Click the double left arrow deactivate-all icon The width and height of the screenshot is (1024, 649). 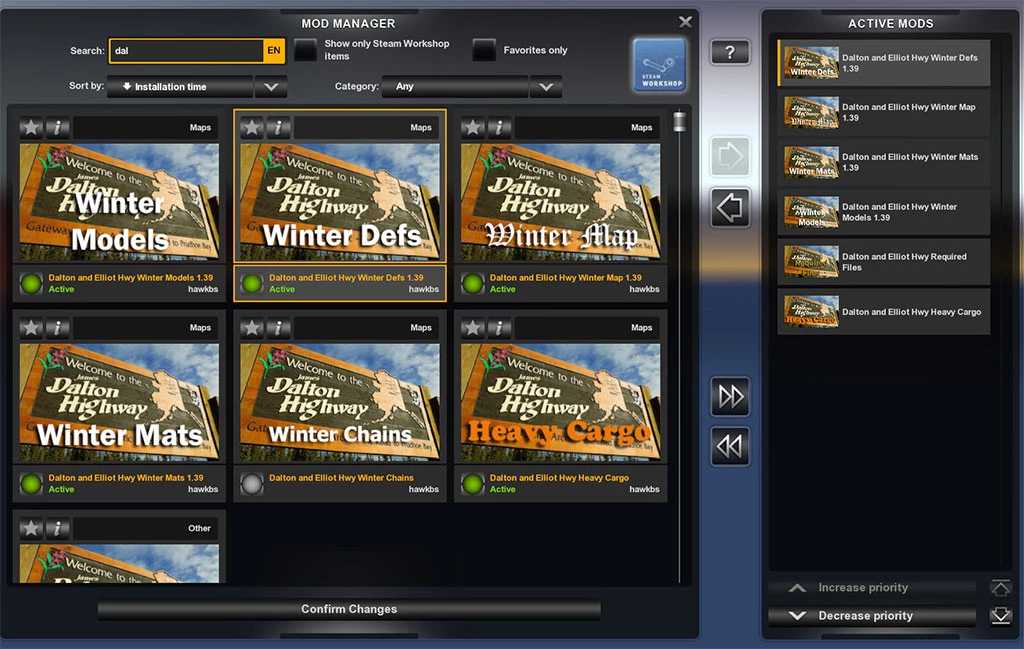click(x=730, y=446)
